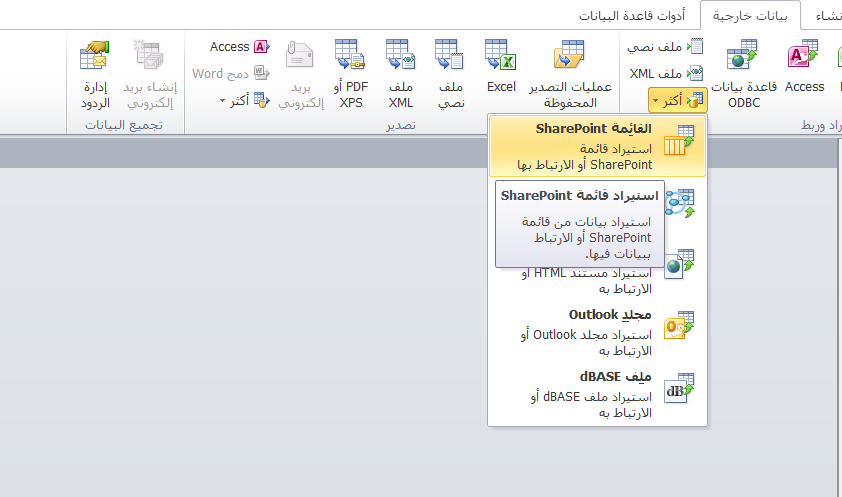Screen dimensions: 842x497
Task: Export to Excel spreadsheet
Action: [500, 67]
